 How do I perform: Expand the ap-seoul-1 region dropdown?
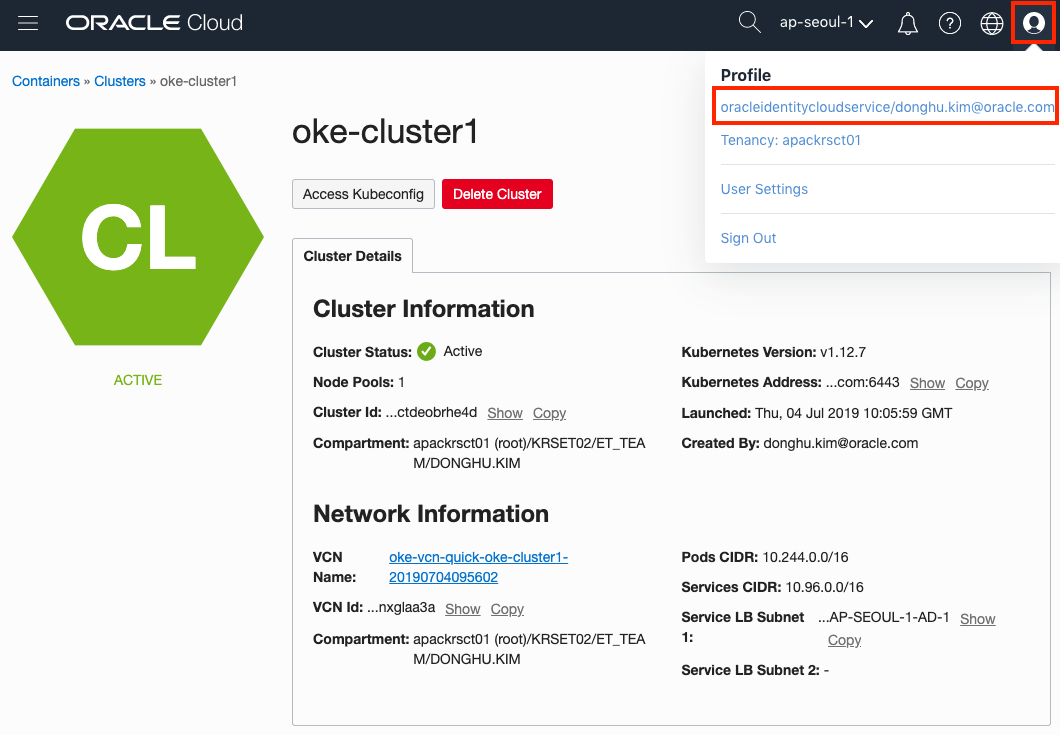tap(826, 22)
